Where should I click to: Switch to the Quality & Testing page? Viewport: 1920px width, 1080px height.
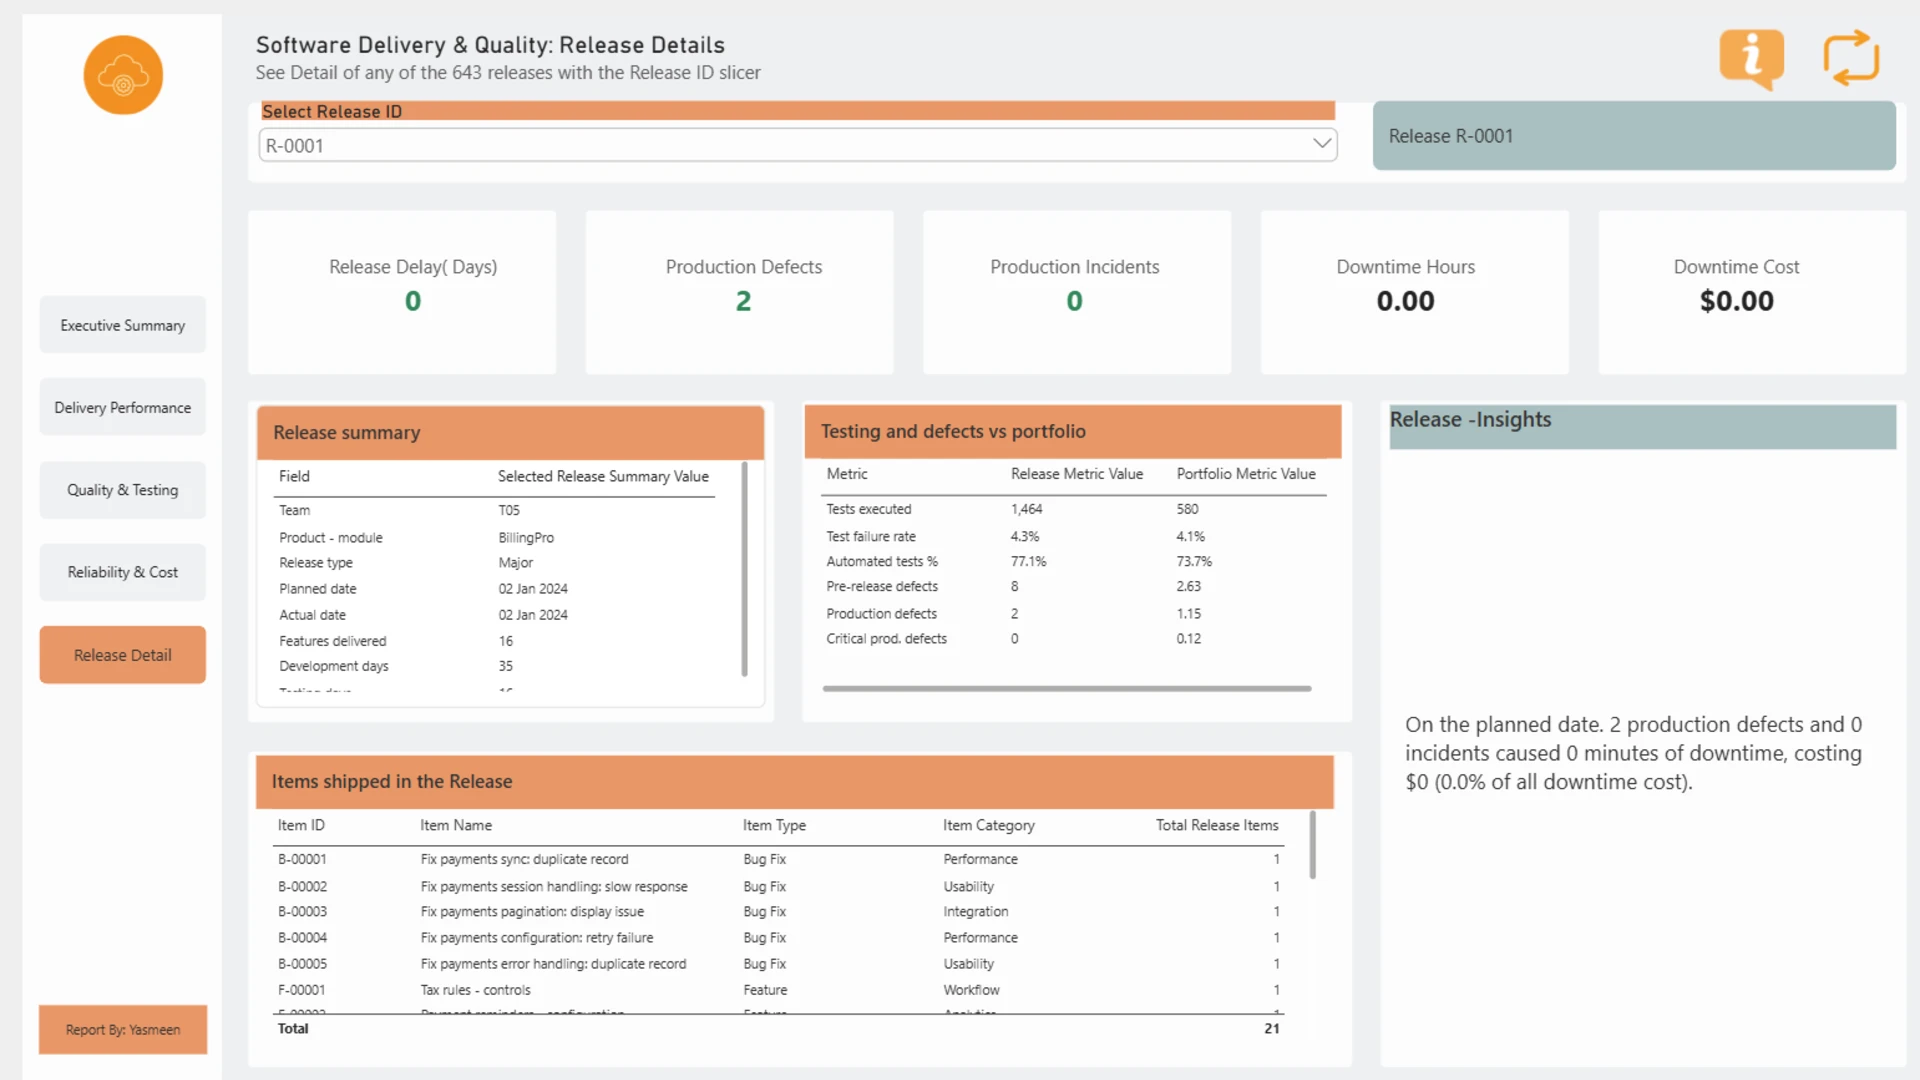click(123, 490)
